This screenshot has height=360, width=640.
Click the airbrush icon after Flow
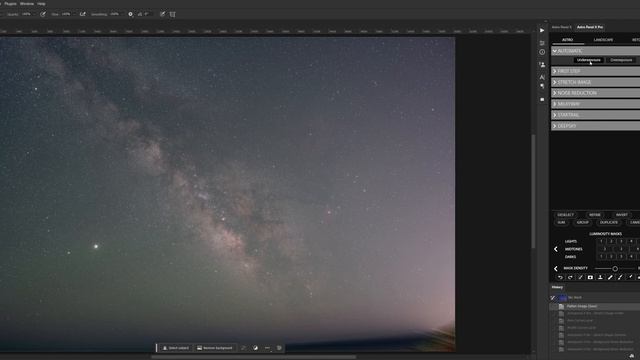pyautogui.click(x=83, y=14)
